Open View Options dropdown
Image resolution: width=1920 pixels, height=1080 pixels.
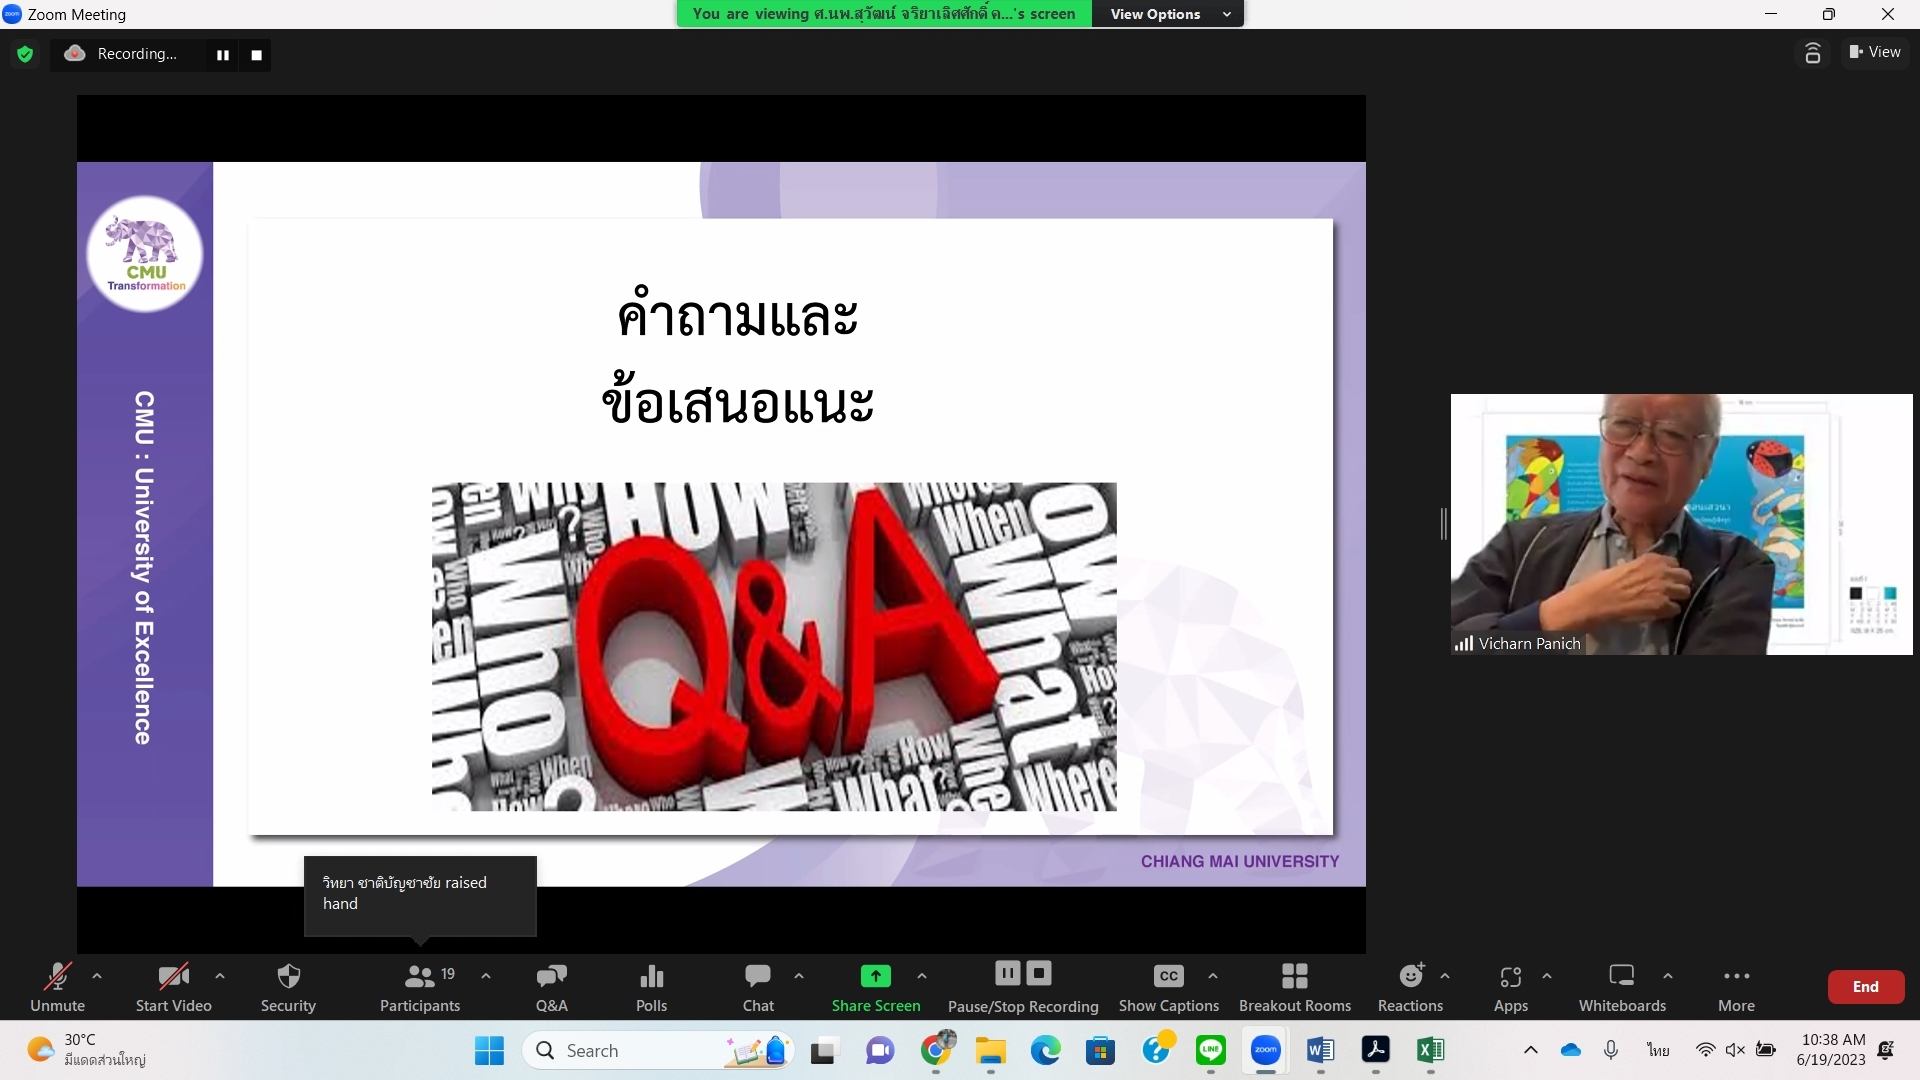(1169, 14)
